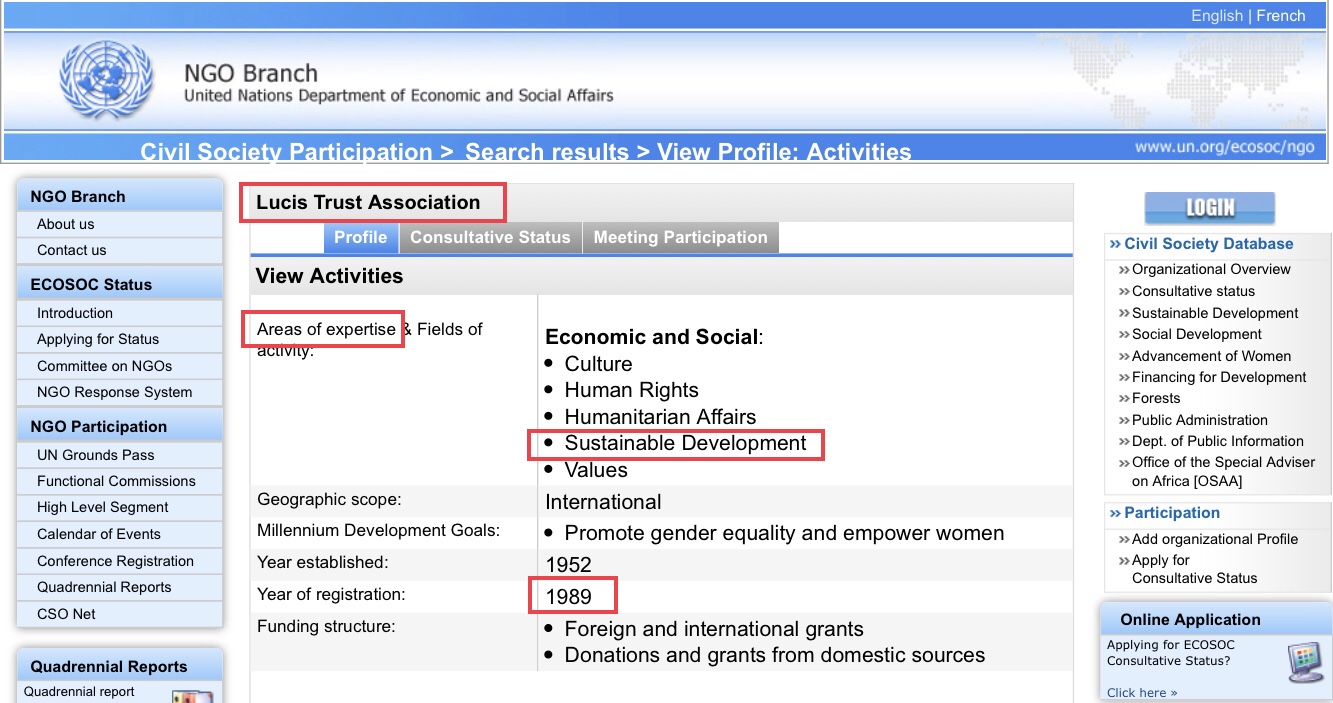Viewport: 1333px width, 703px height.
Task: Click the Values list item
Action: [596, 470]
